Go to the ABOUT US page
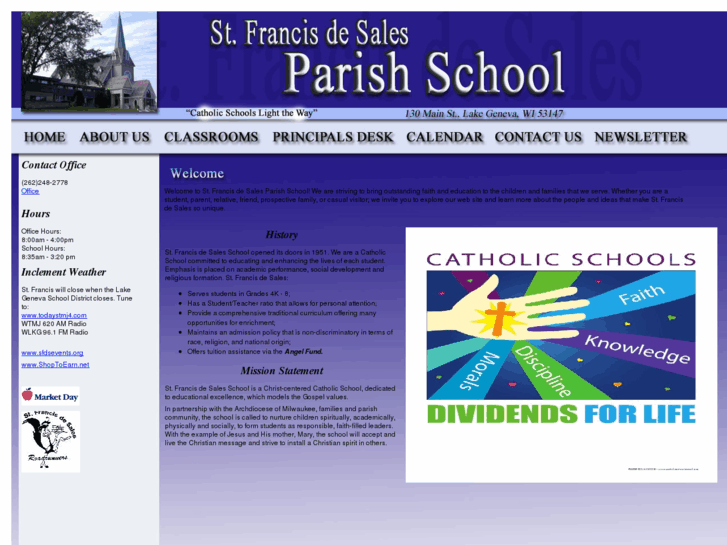 click(x=115, y=137)
